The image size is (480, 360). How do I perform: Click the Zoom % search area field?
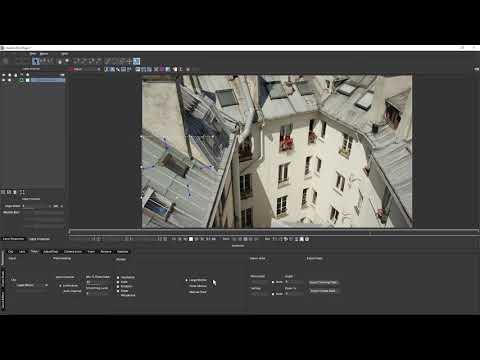click(294, 294)
